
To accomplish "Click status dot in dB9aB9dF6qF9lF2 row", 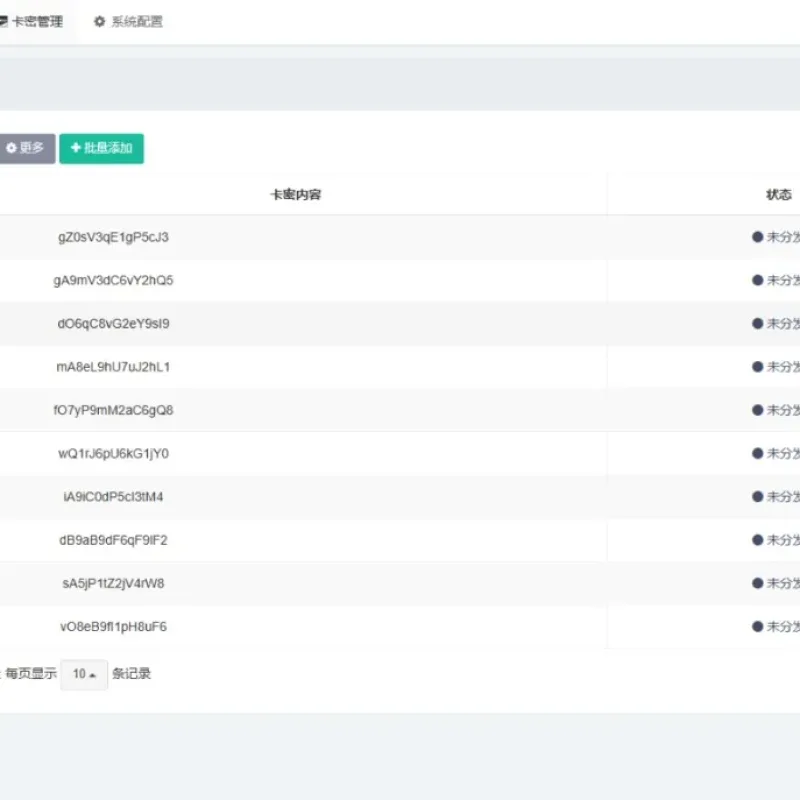I will [758, 540].
